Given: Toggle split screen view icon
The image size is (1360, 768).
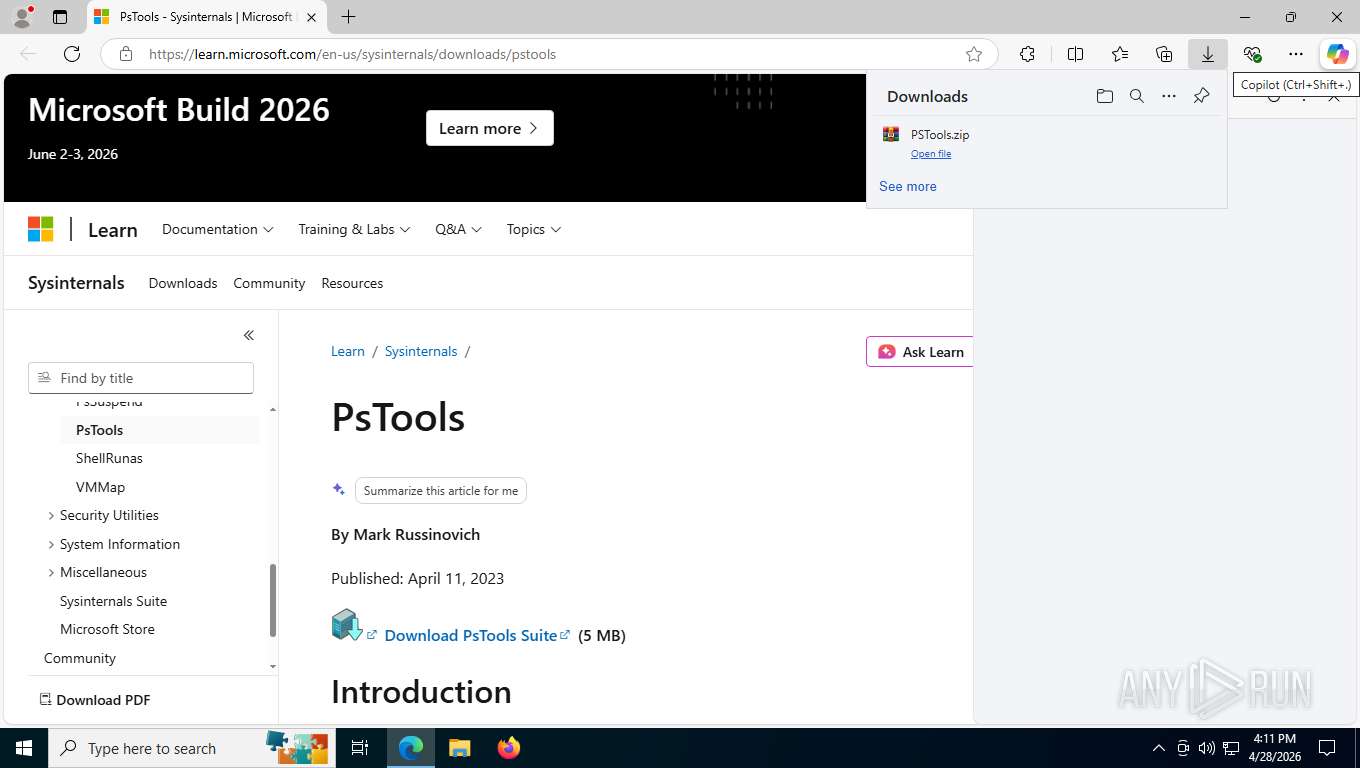Looking at the screenshot, I should pyautogui.click(x=1076, y=54).
